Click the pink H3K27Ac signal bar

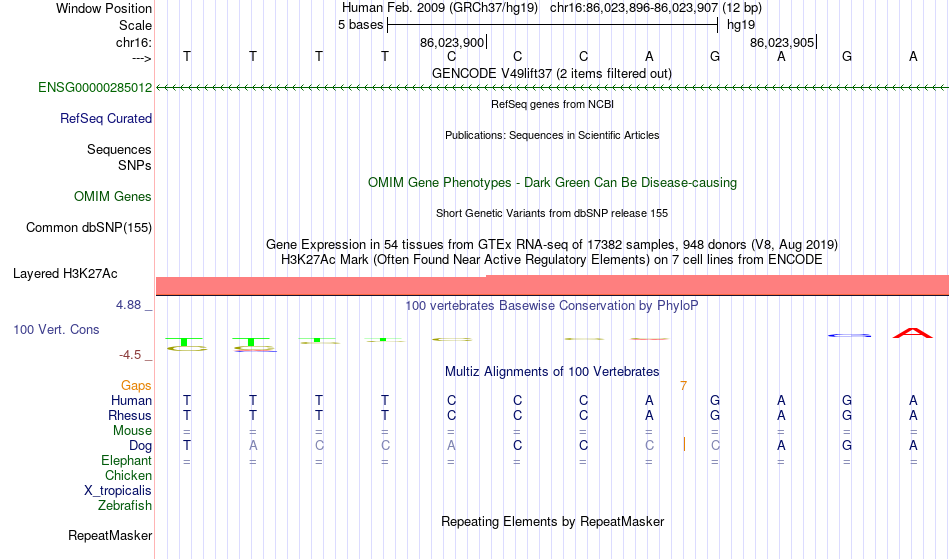tap(553, 285)
